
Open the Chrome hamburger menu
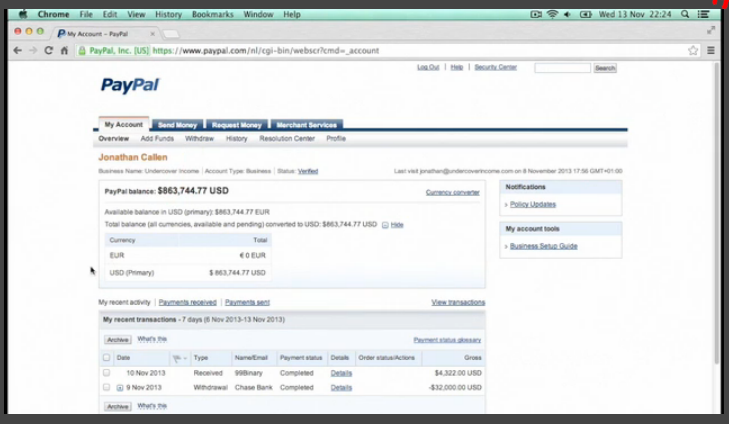point(711,50)
